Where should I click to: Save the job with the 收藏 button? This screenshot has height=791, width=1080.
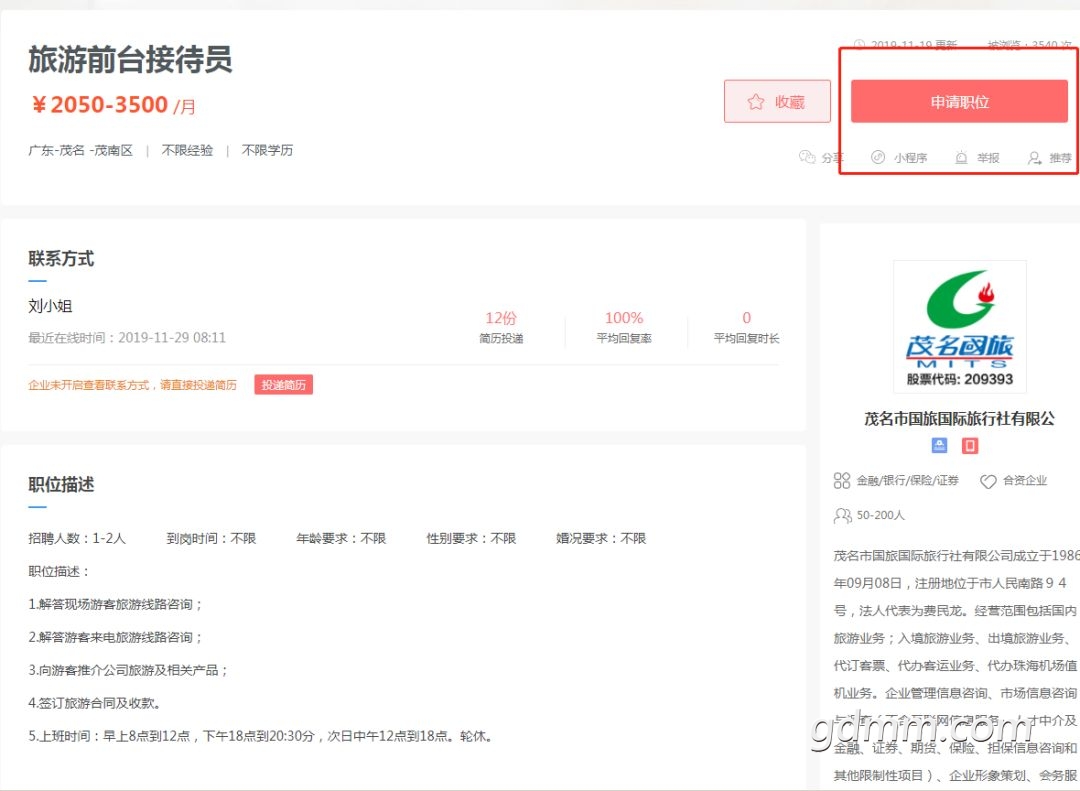pos(777,101)
